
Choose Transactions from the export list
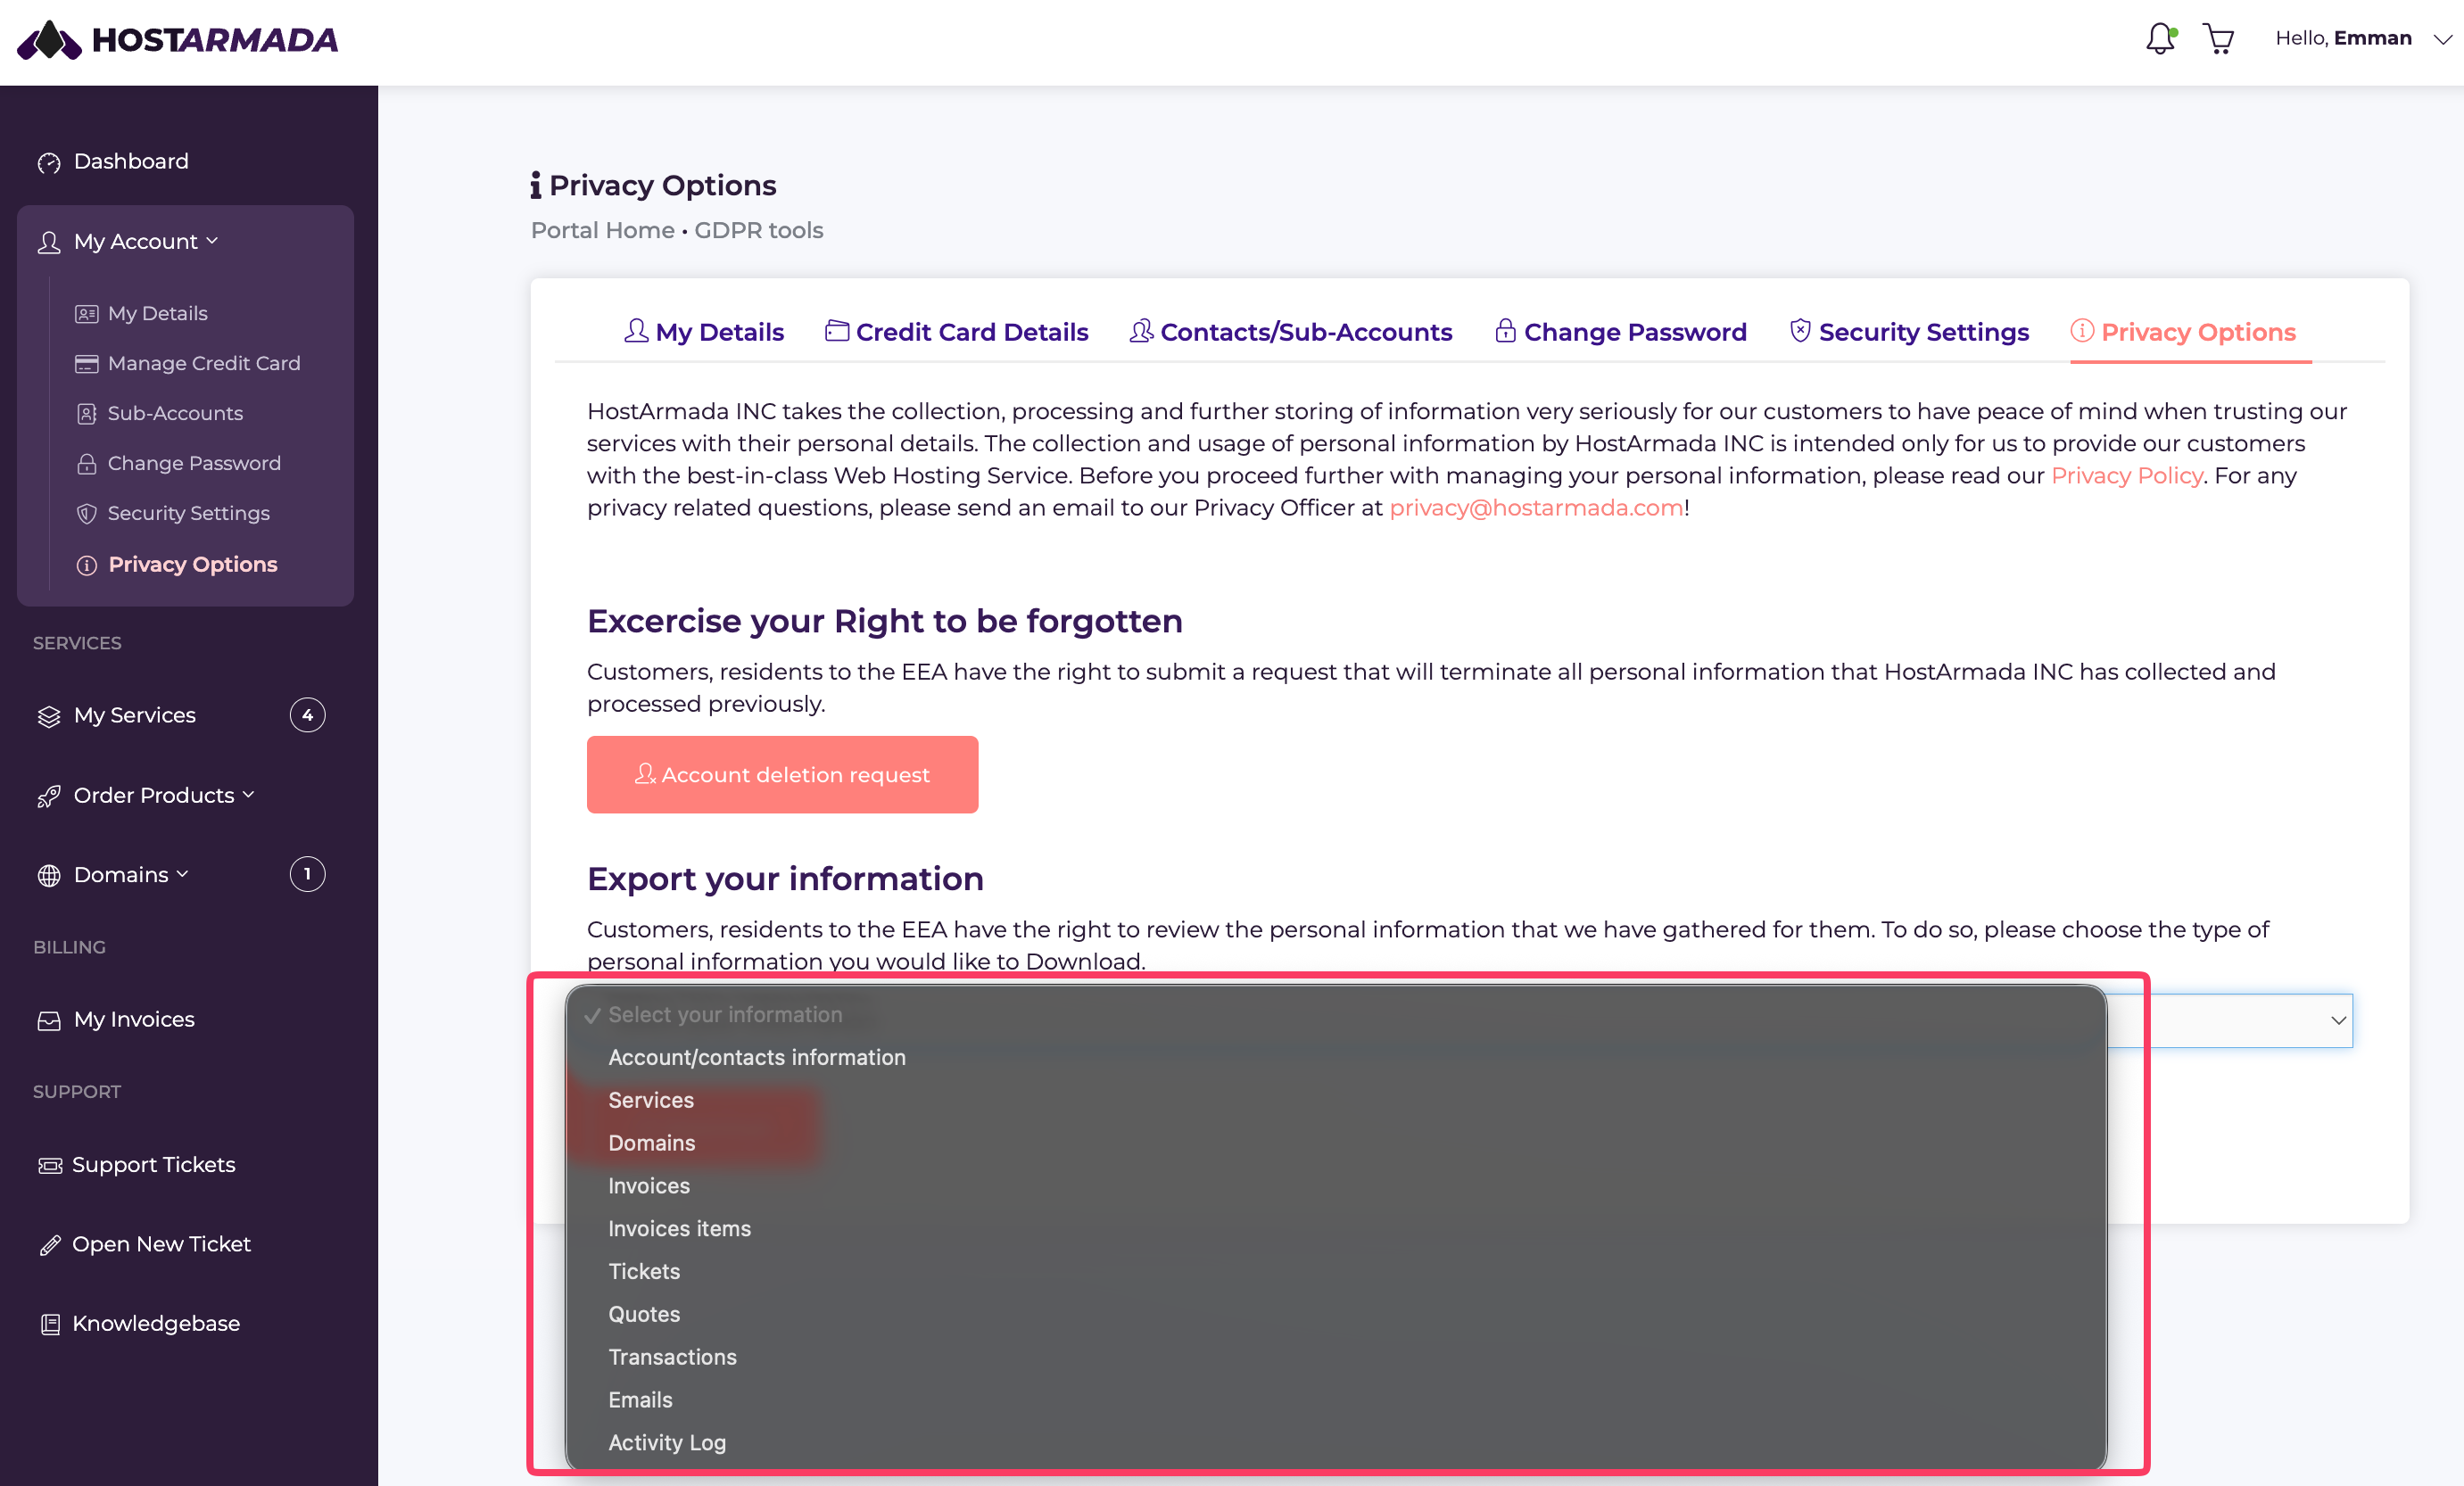1335,1357
